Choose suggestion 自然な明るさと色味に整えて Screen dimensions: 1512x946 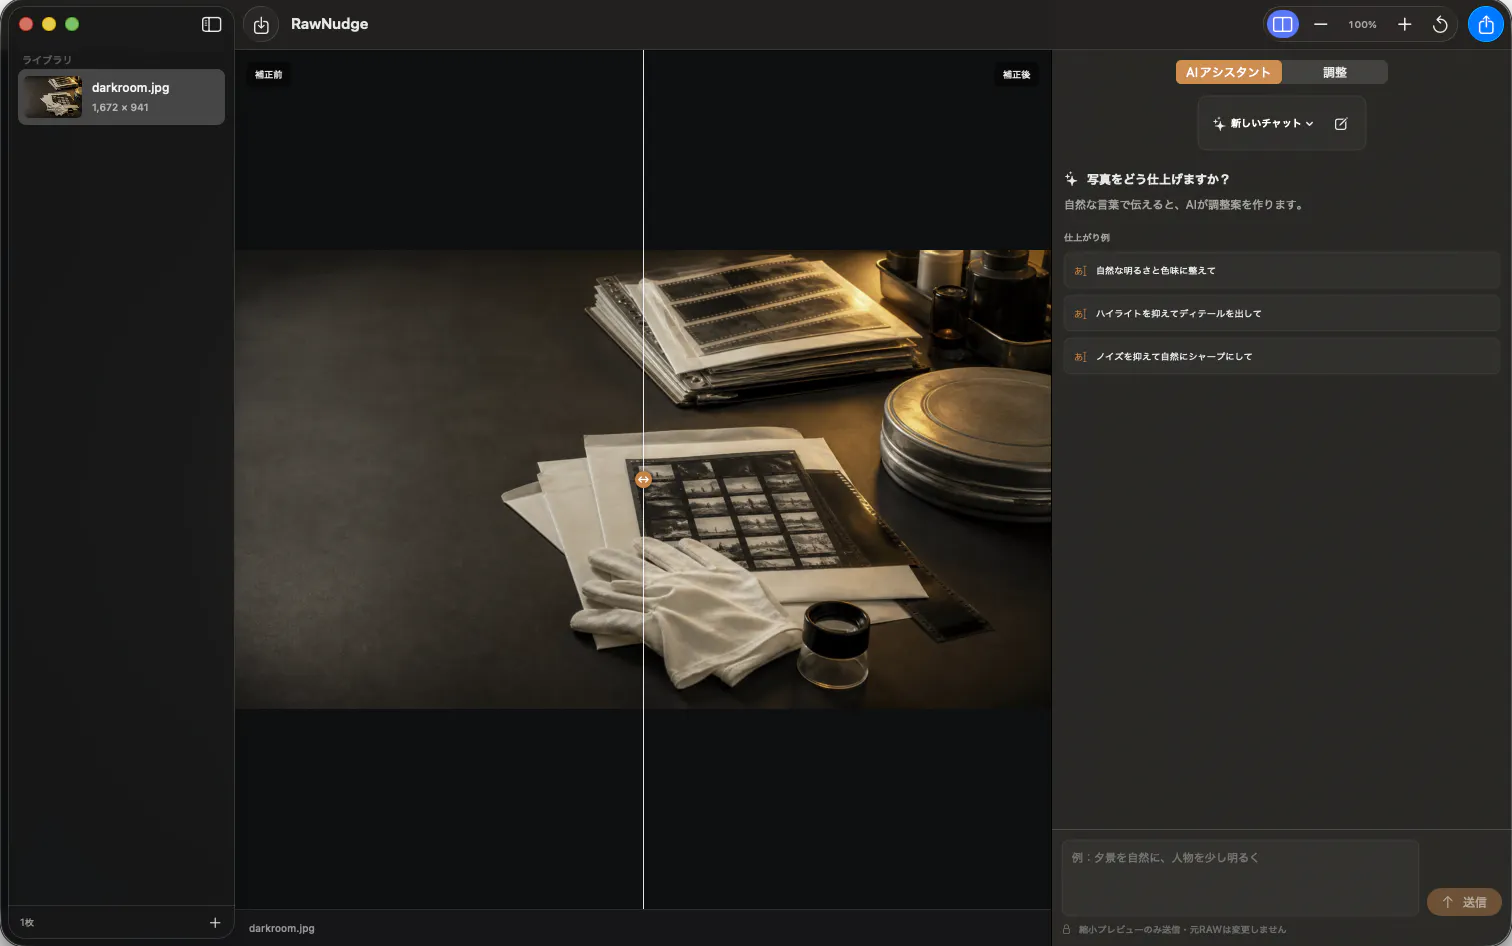[x=1281, y=270]
